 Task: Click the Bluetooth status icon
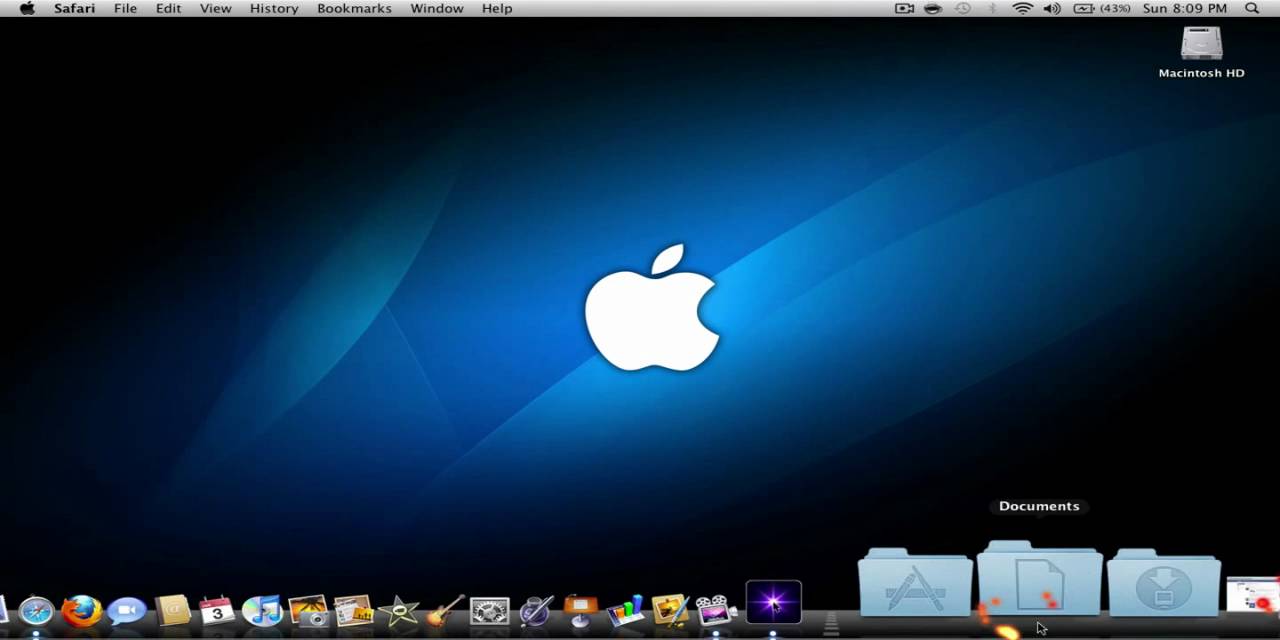coord(992,8)
